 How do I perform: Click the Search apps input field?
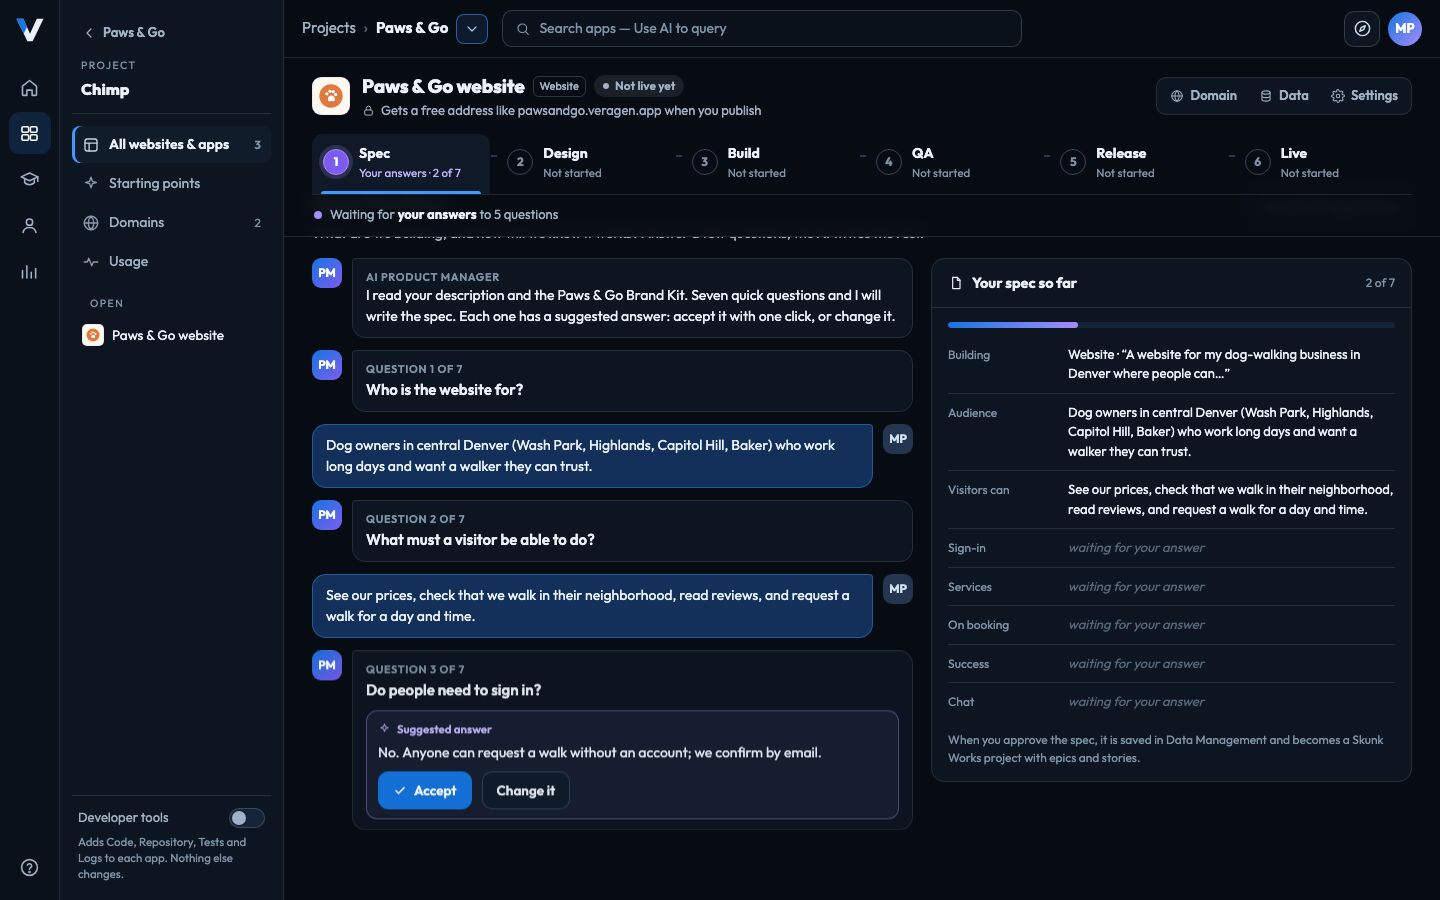(762, 29)
